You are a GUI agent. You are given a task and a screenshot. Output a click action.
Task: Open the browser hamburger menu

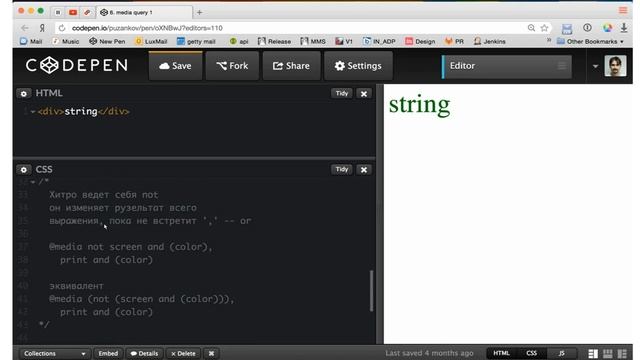[x=623, y=10]
